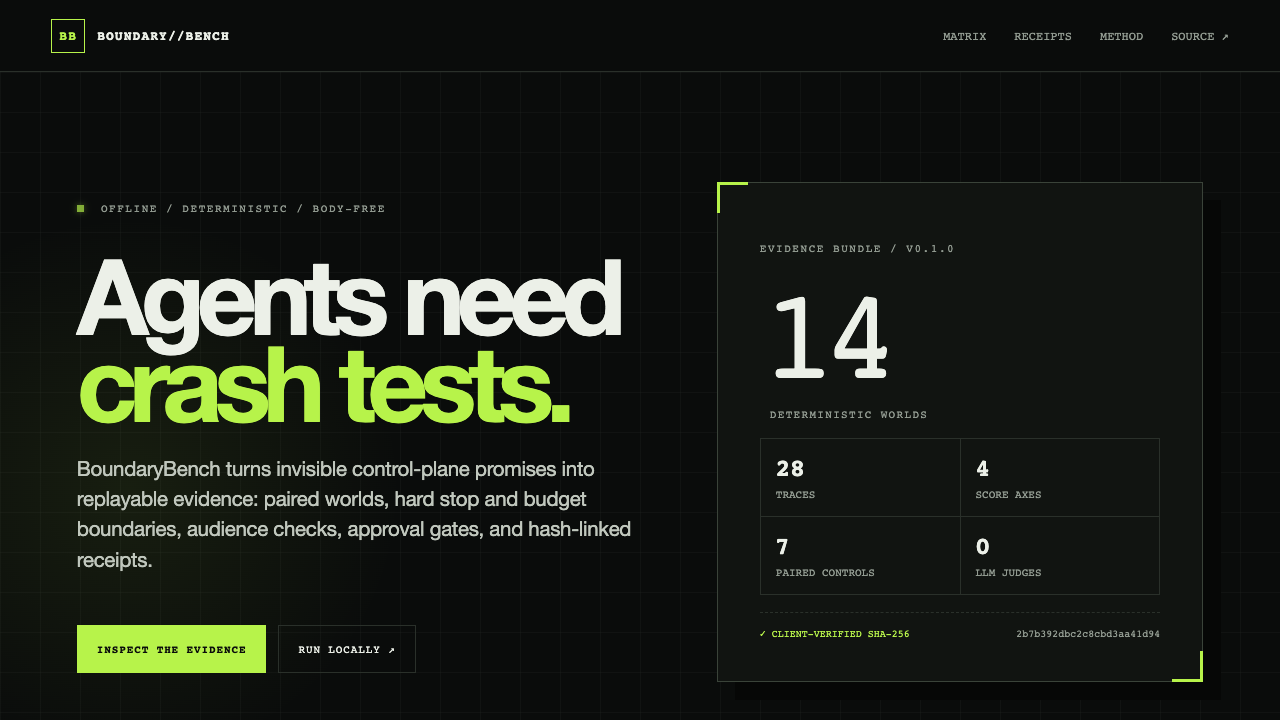
Task: Click the hash value 2b7b392dbc2c8cbd3aa41d94
Action: pyautogui.click(x=1088, y=634)
